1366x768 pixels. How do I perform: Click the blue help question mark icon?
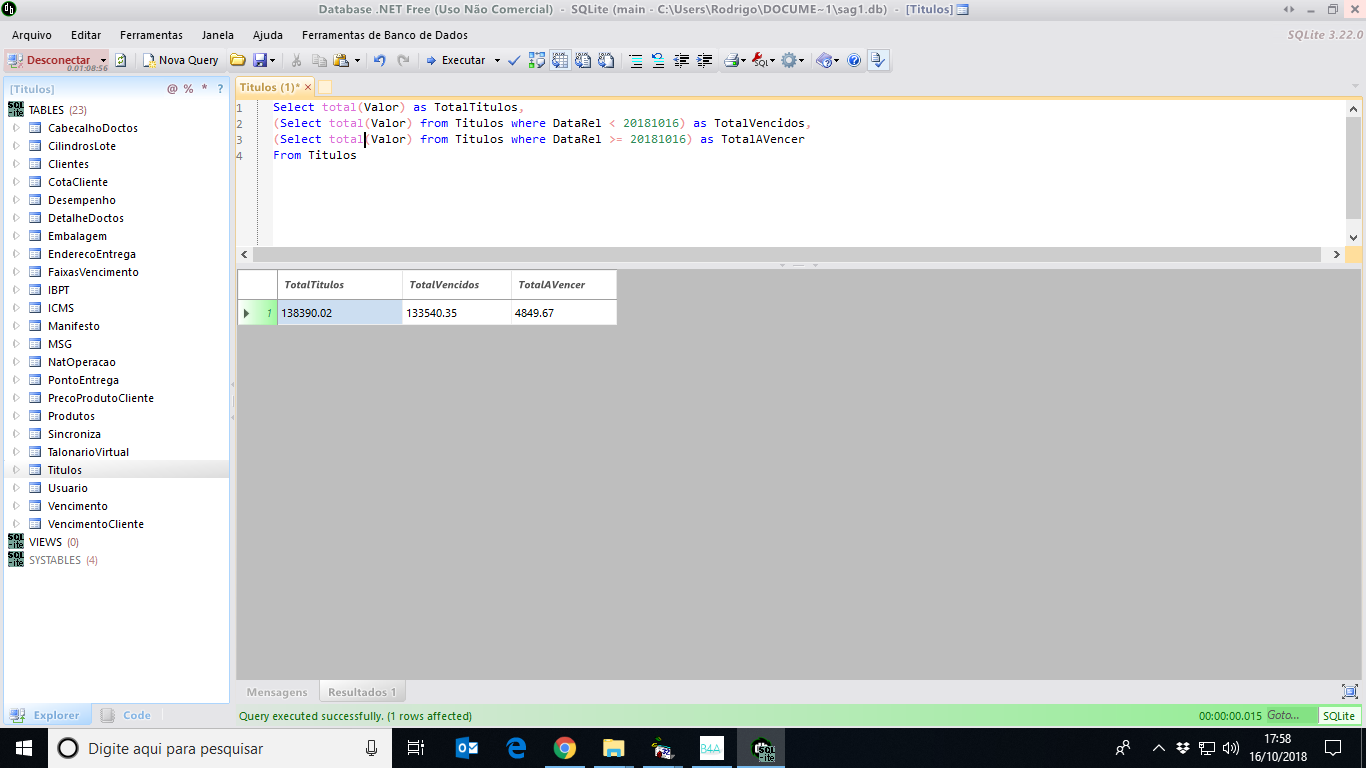[854, 60]
